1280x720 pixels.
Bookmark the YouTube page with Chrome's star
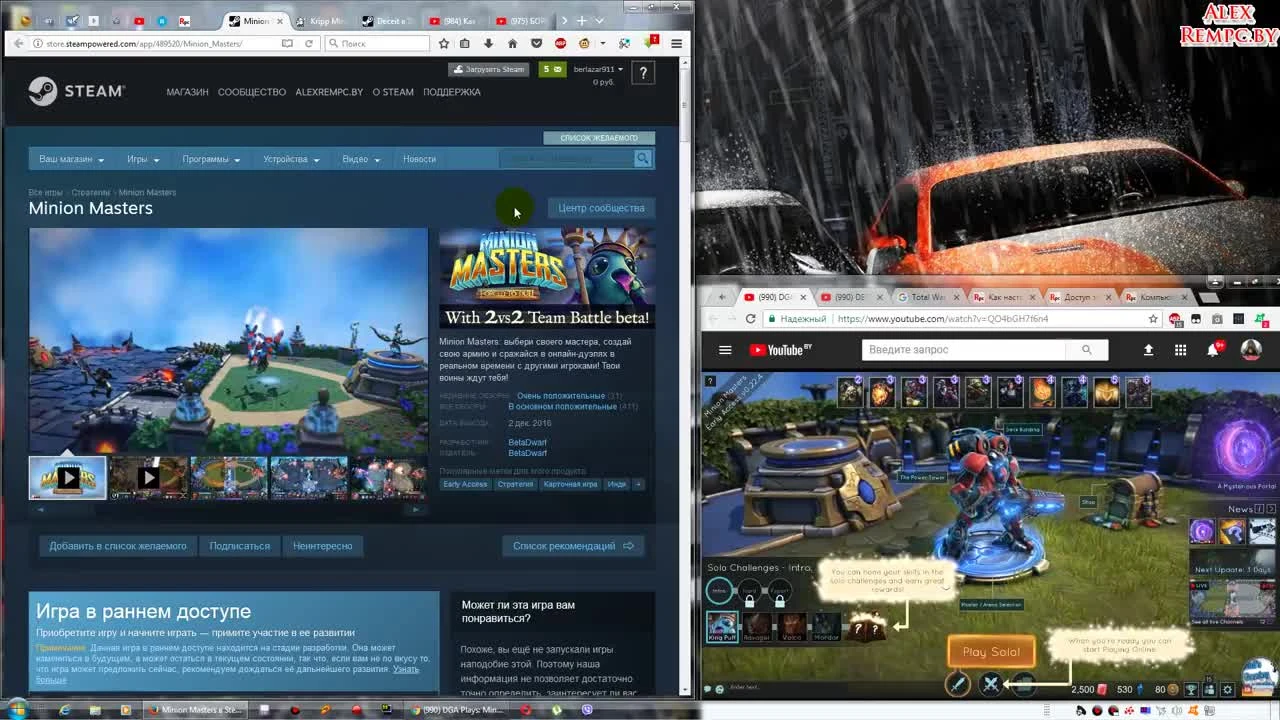pyautogui.click(x=1153, y=319)
